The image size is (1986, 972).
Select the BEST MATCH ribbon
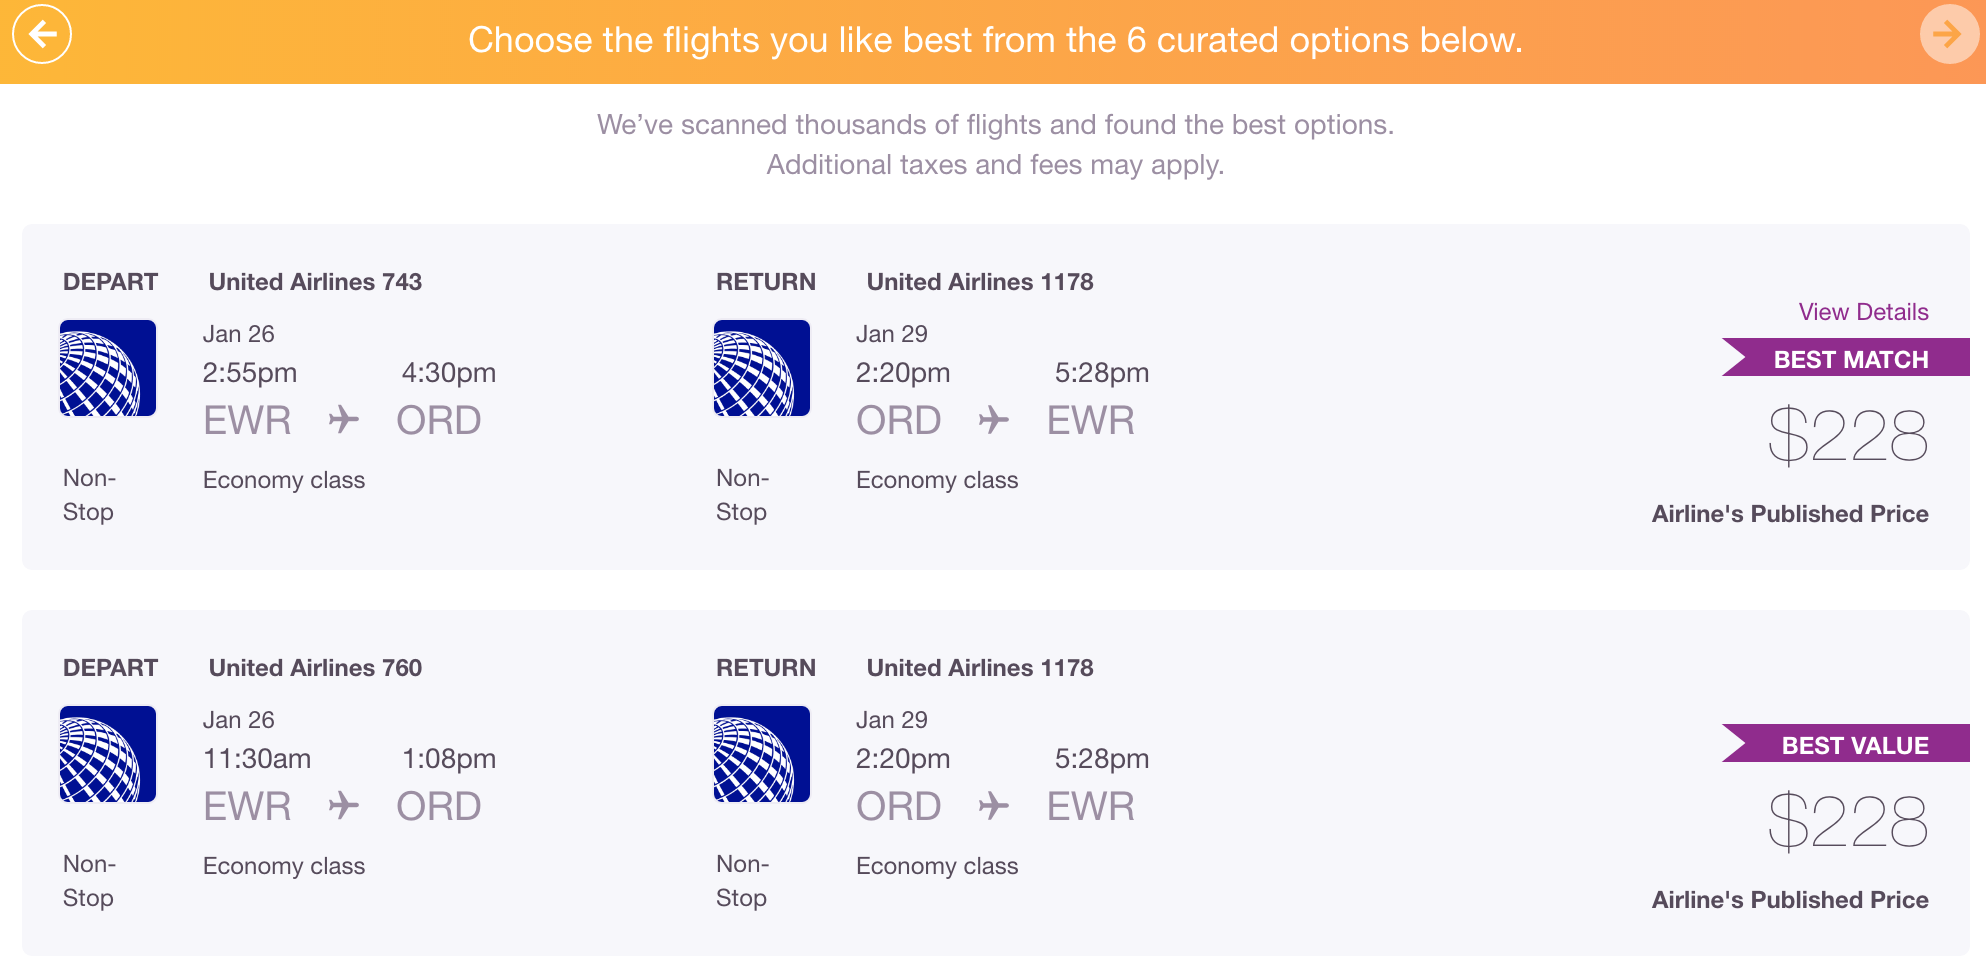1846,358
